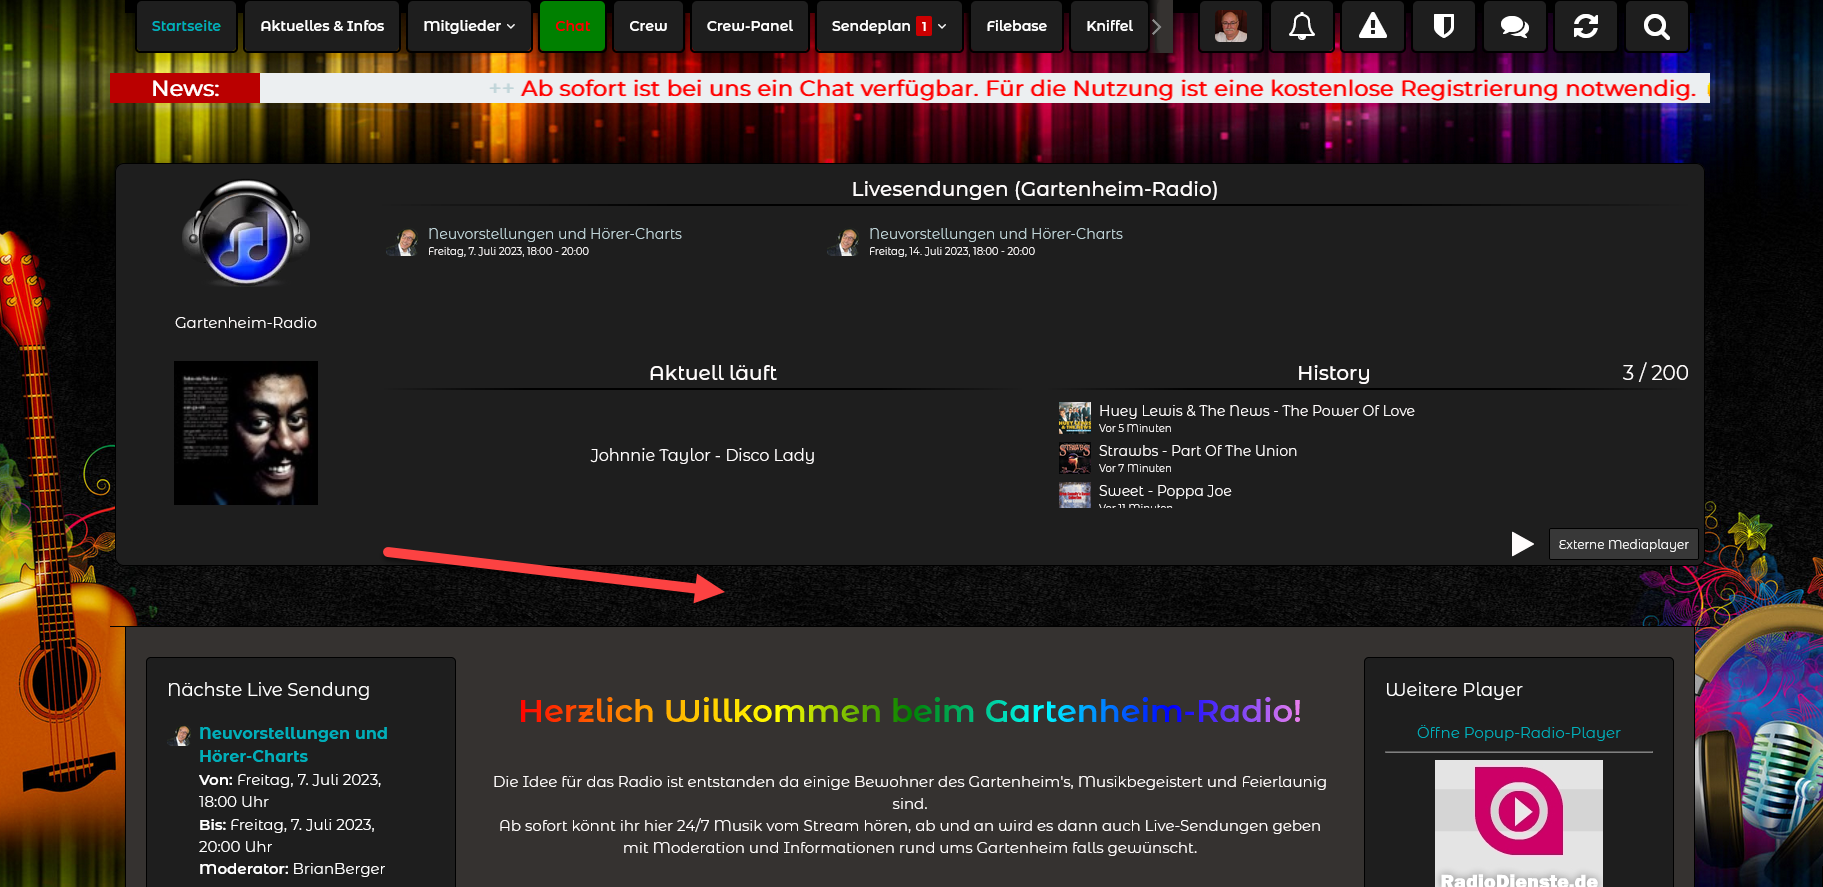Click the RadioDienste.de player image
The width and height of the screenshot is (1823, 887).
1518,822
